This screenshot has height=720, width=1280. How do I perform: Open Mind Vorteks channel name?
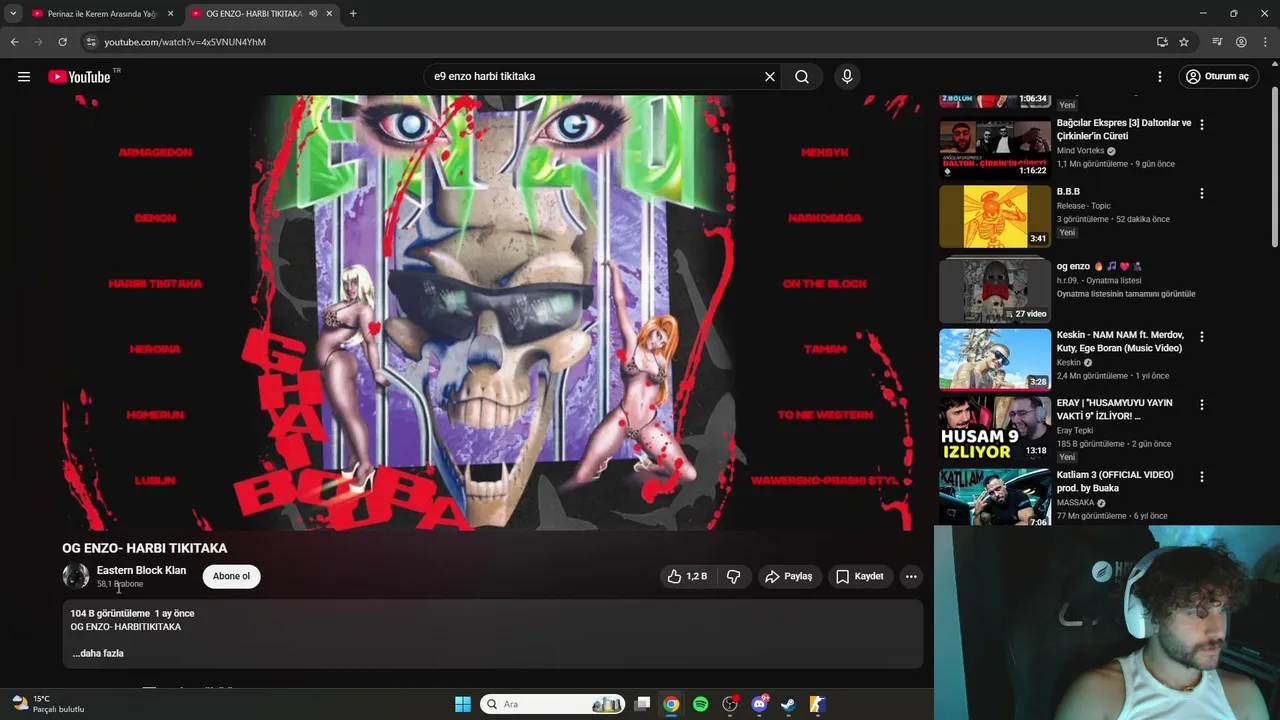pyautogui.click(x=1080, y=151)
